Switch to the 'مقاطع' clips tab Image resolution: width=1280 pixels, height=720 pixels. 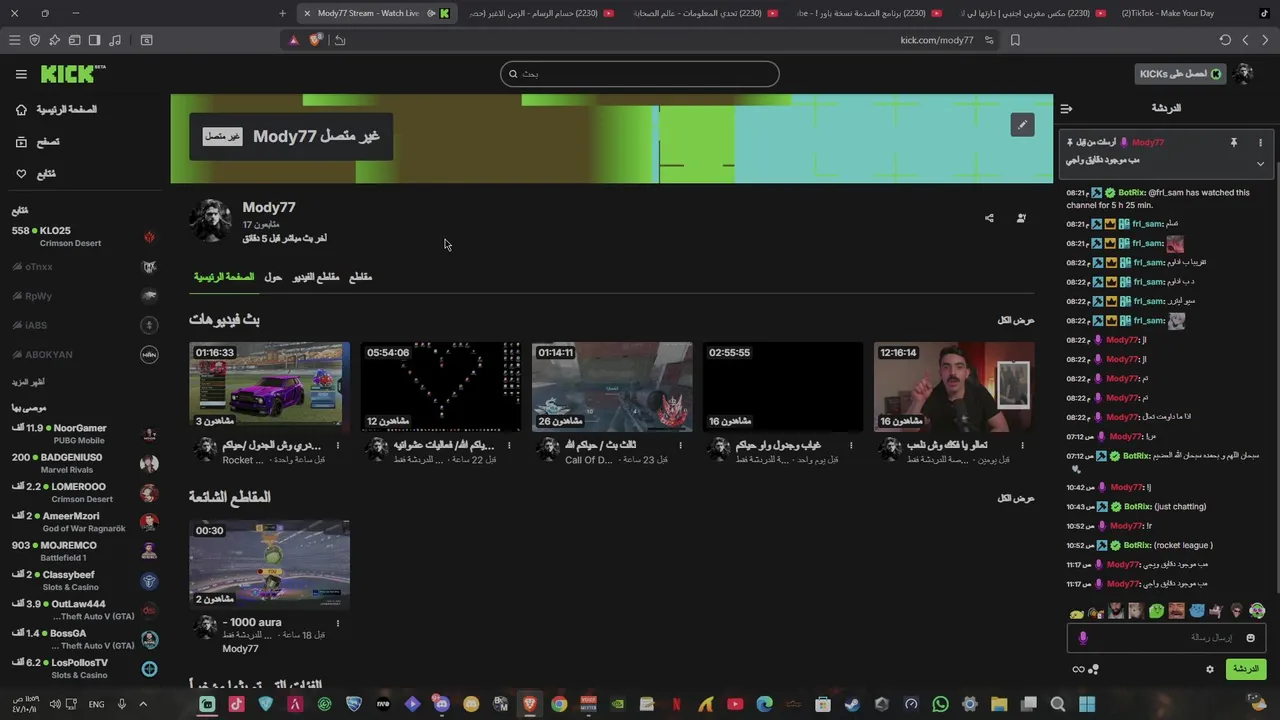[x=360, y=277]
